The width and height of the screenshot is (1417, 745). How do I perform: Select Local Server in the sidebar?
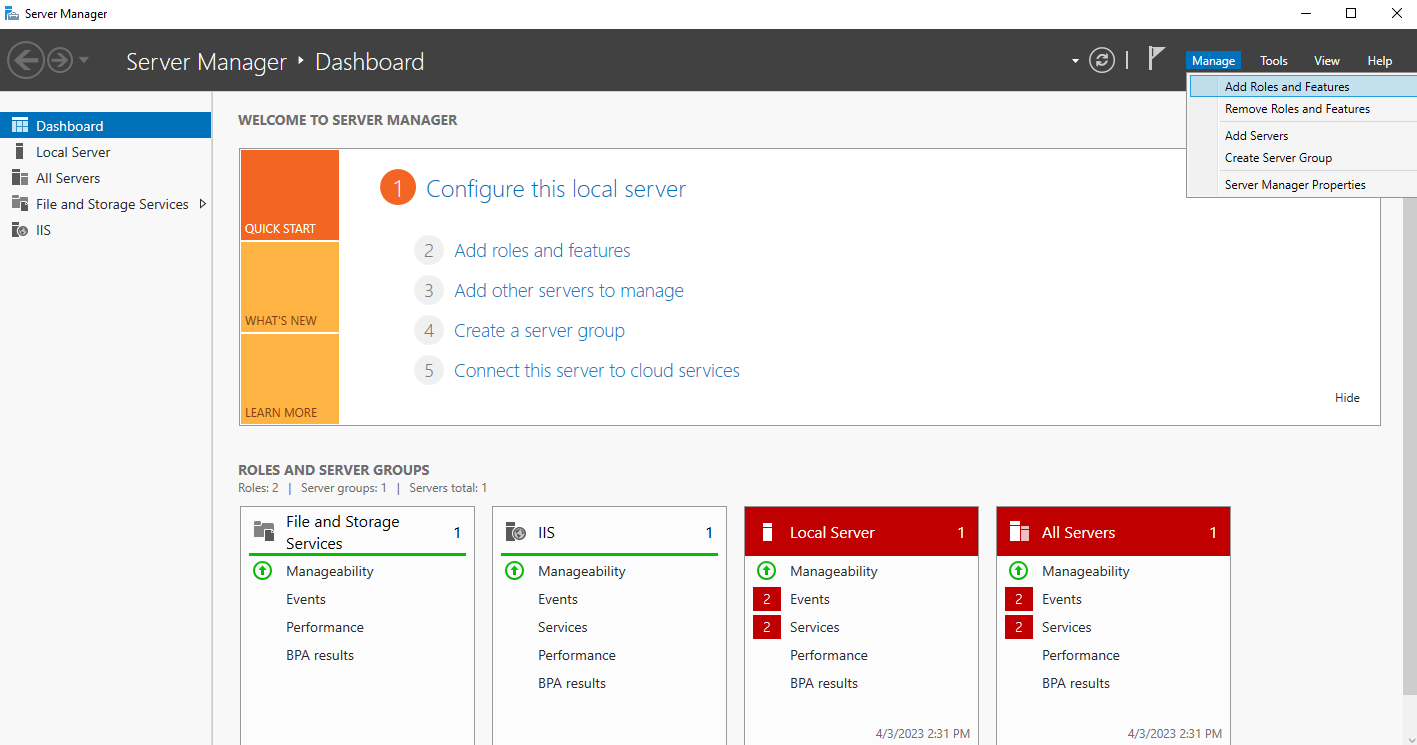(x=105, y=152)
